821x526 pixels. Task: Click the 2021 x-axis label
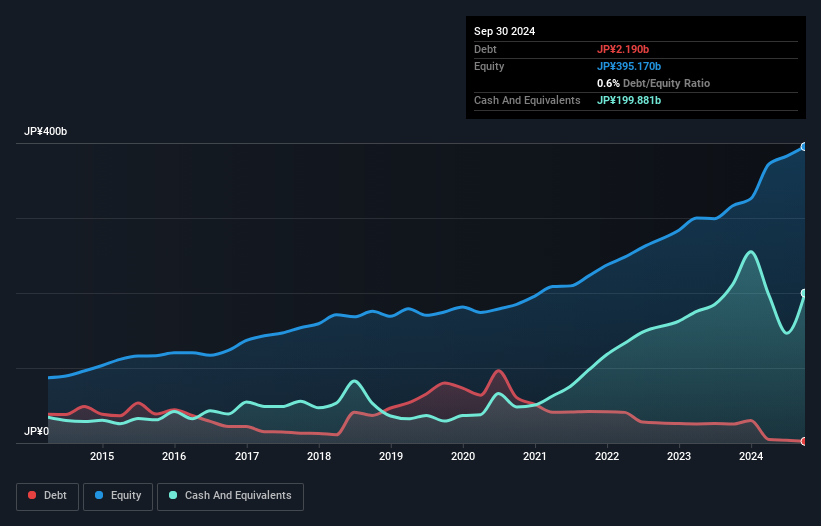[535, 456]
